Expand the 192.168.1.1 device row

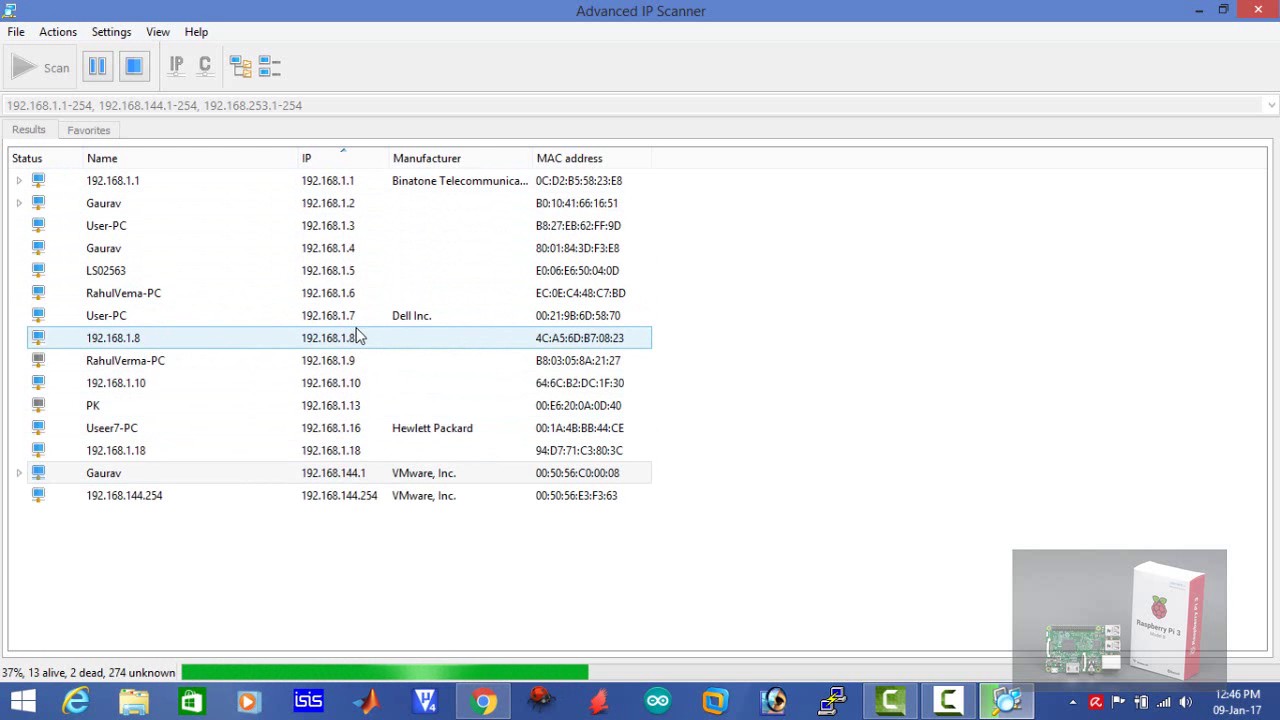point(19,181)
